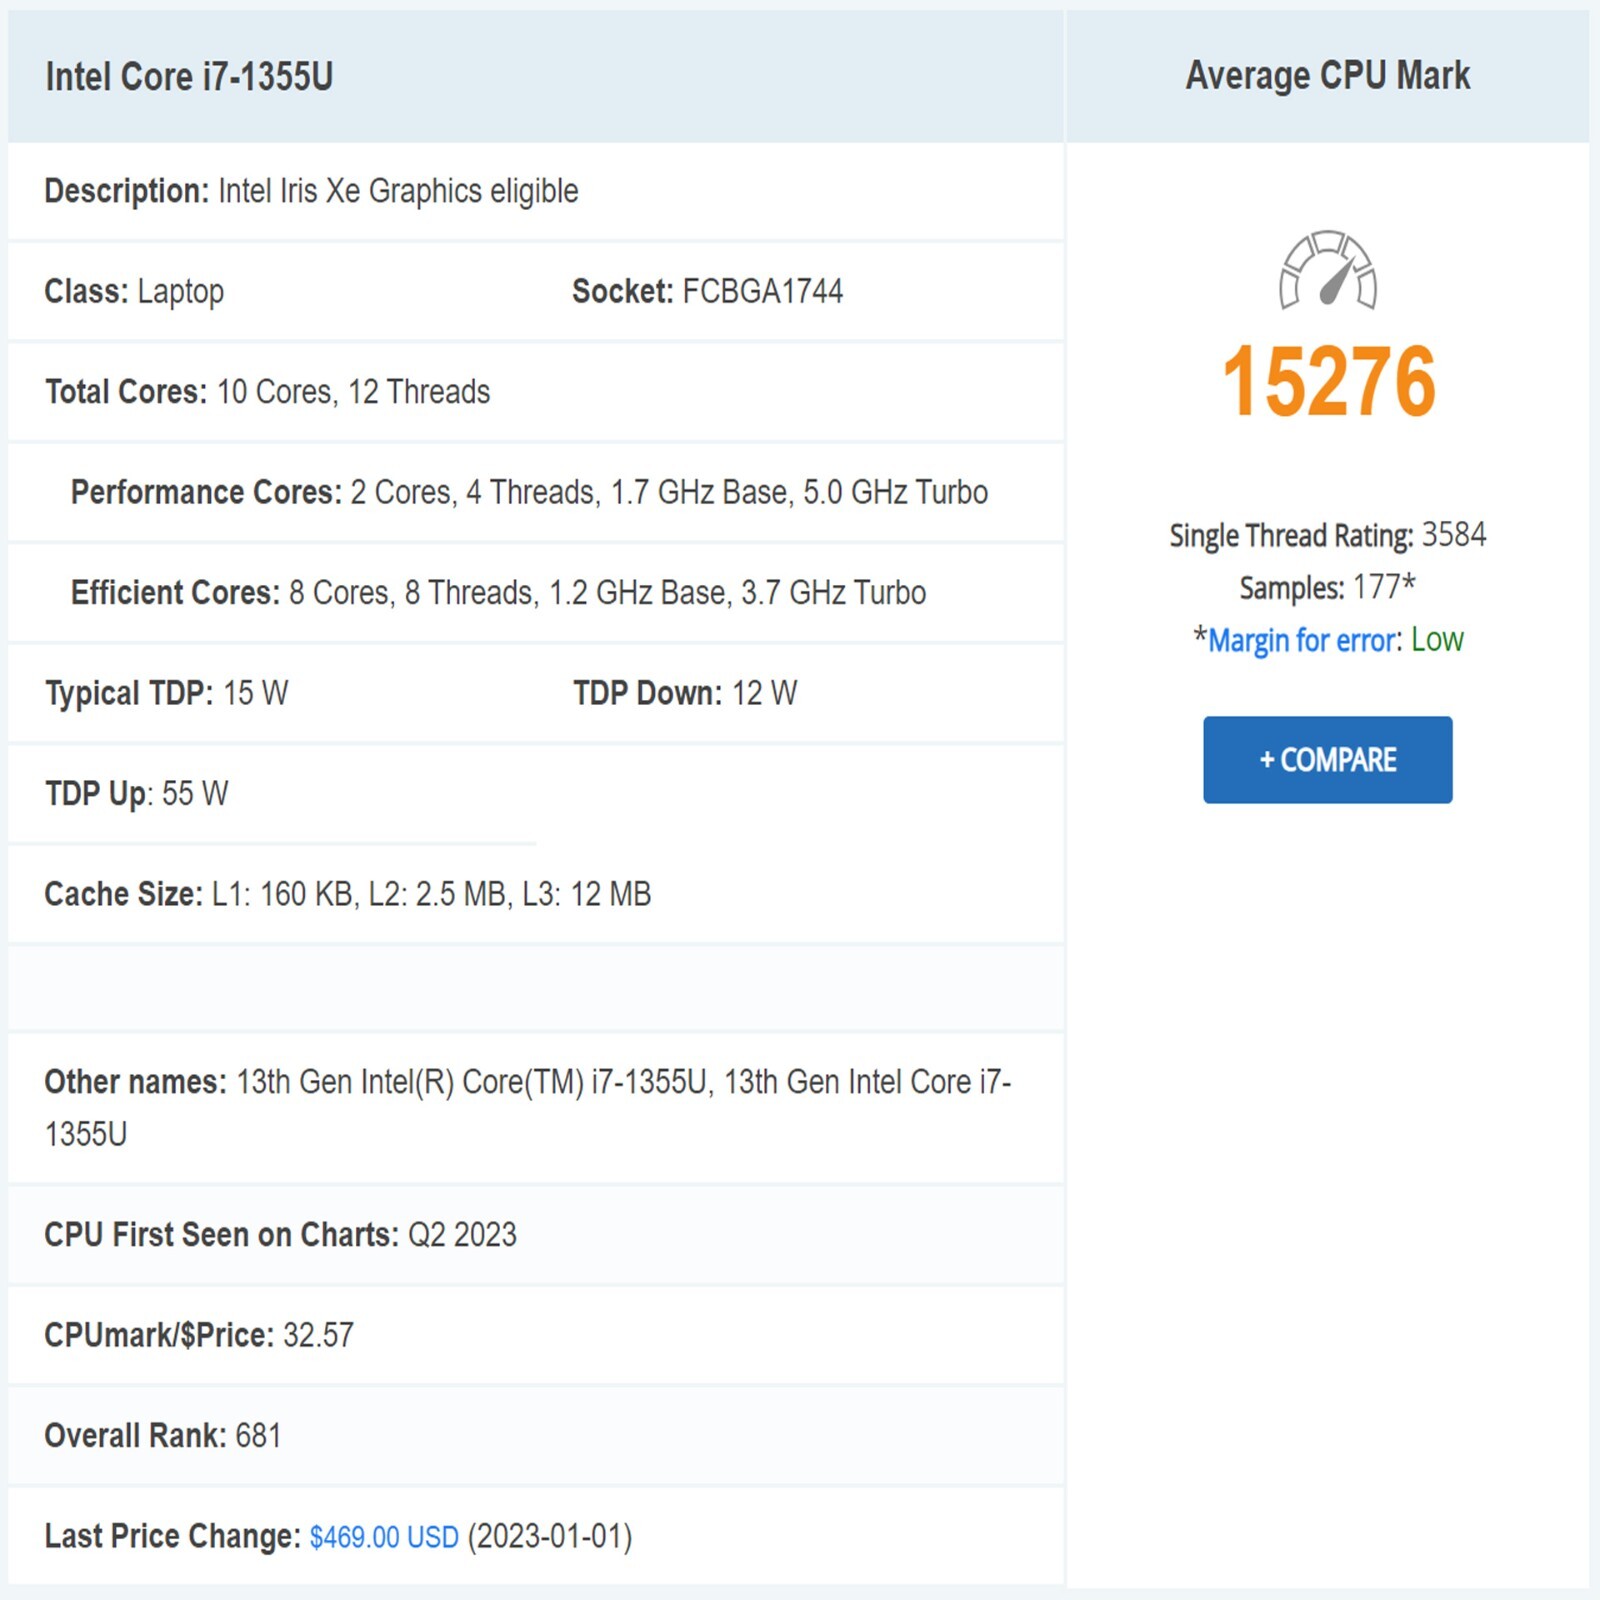
Task: Click the Performance Cores row
Action: click(x=535, y=492)
